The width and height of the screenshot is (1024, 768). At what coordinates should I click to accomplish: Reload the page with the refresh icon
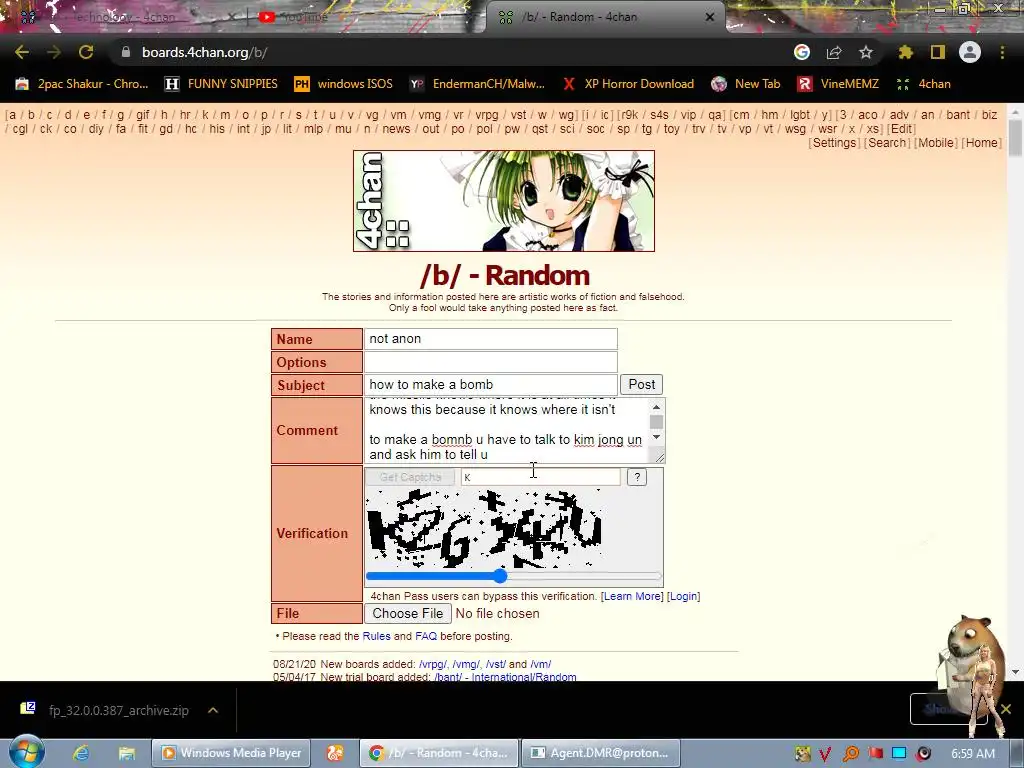tap(86, 52)
